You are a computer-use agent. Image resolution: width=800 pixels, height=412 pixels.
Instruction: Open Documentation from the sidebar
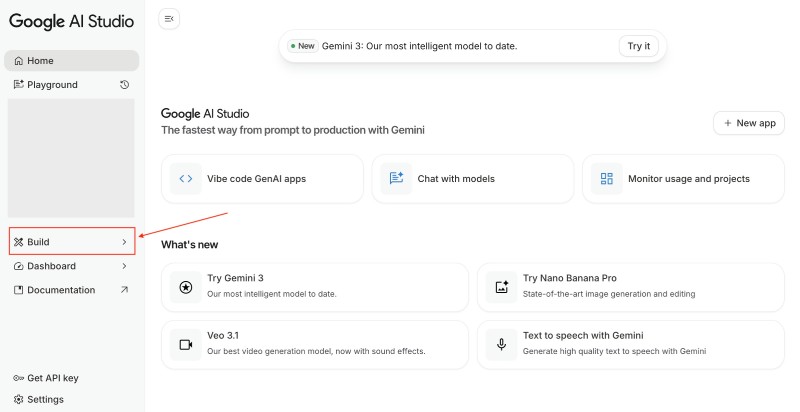click(71, 290)
